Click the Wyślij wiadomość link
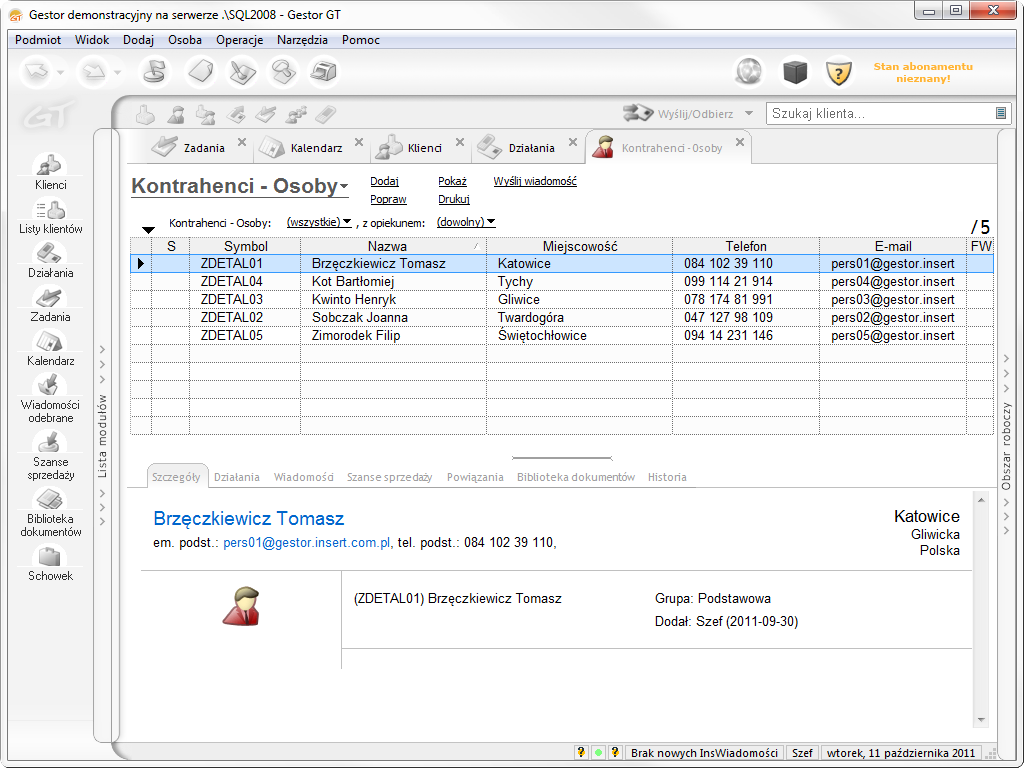 pyautogui.click(x=535, y=181)
